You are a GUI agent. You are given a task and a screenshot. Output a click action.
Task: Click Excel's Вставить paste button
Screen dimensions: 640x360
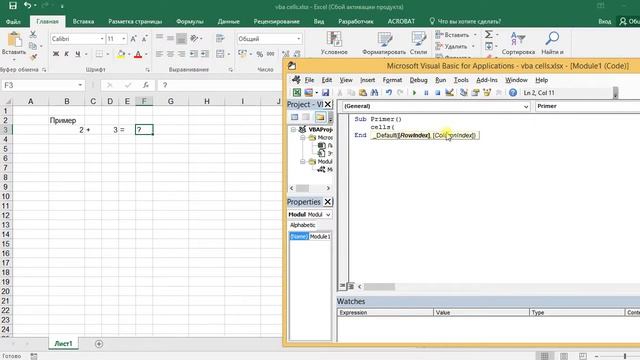click(14, 44)
